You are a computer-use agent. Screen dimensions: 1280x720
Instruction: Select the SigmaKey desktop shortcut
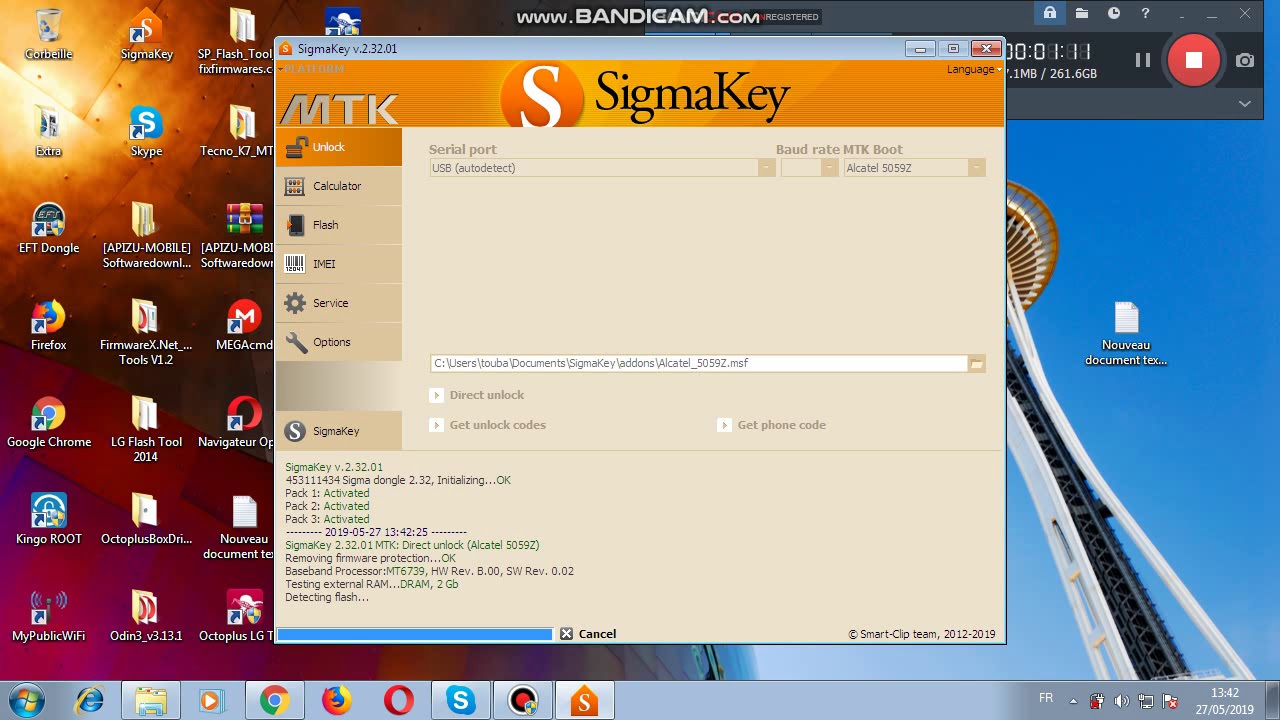point(146,35)
